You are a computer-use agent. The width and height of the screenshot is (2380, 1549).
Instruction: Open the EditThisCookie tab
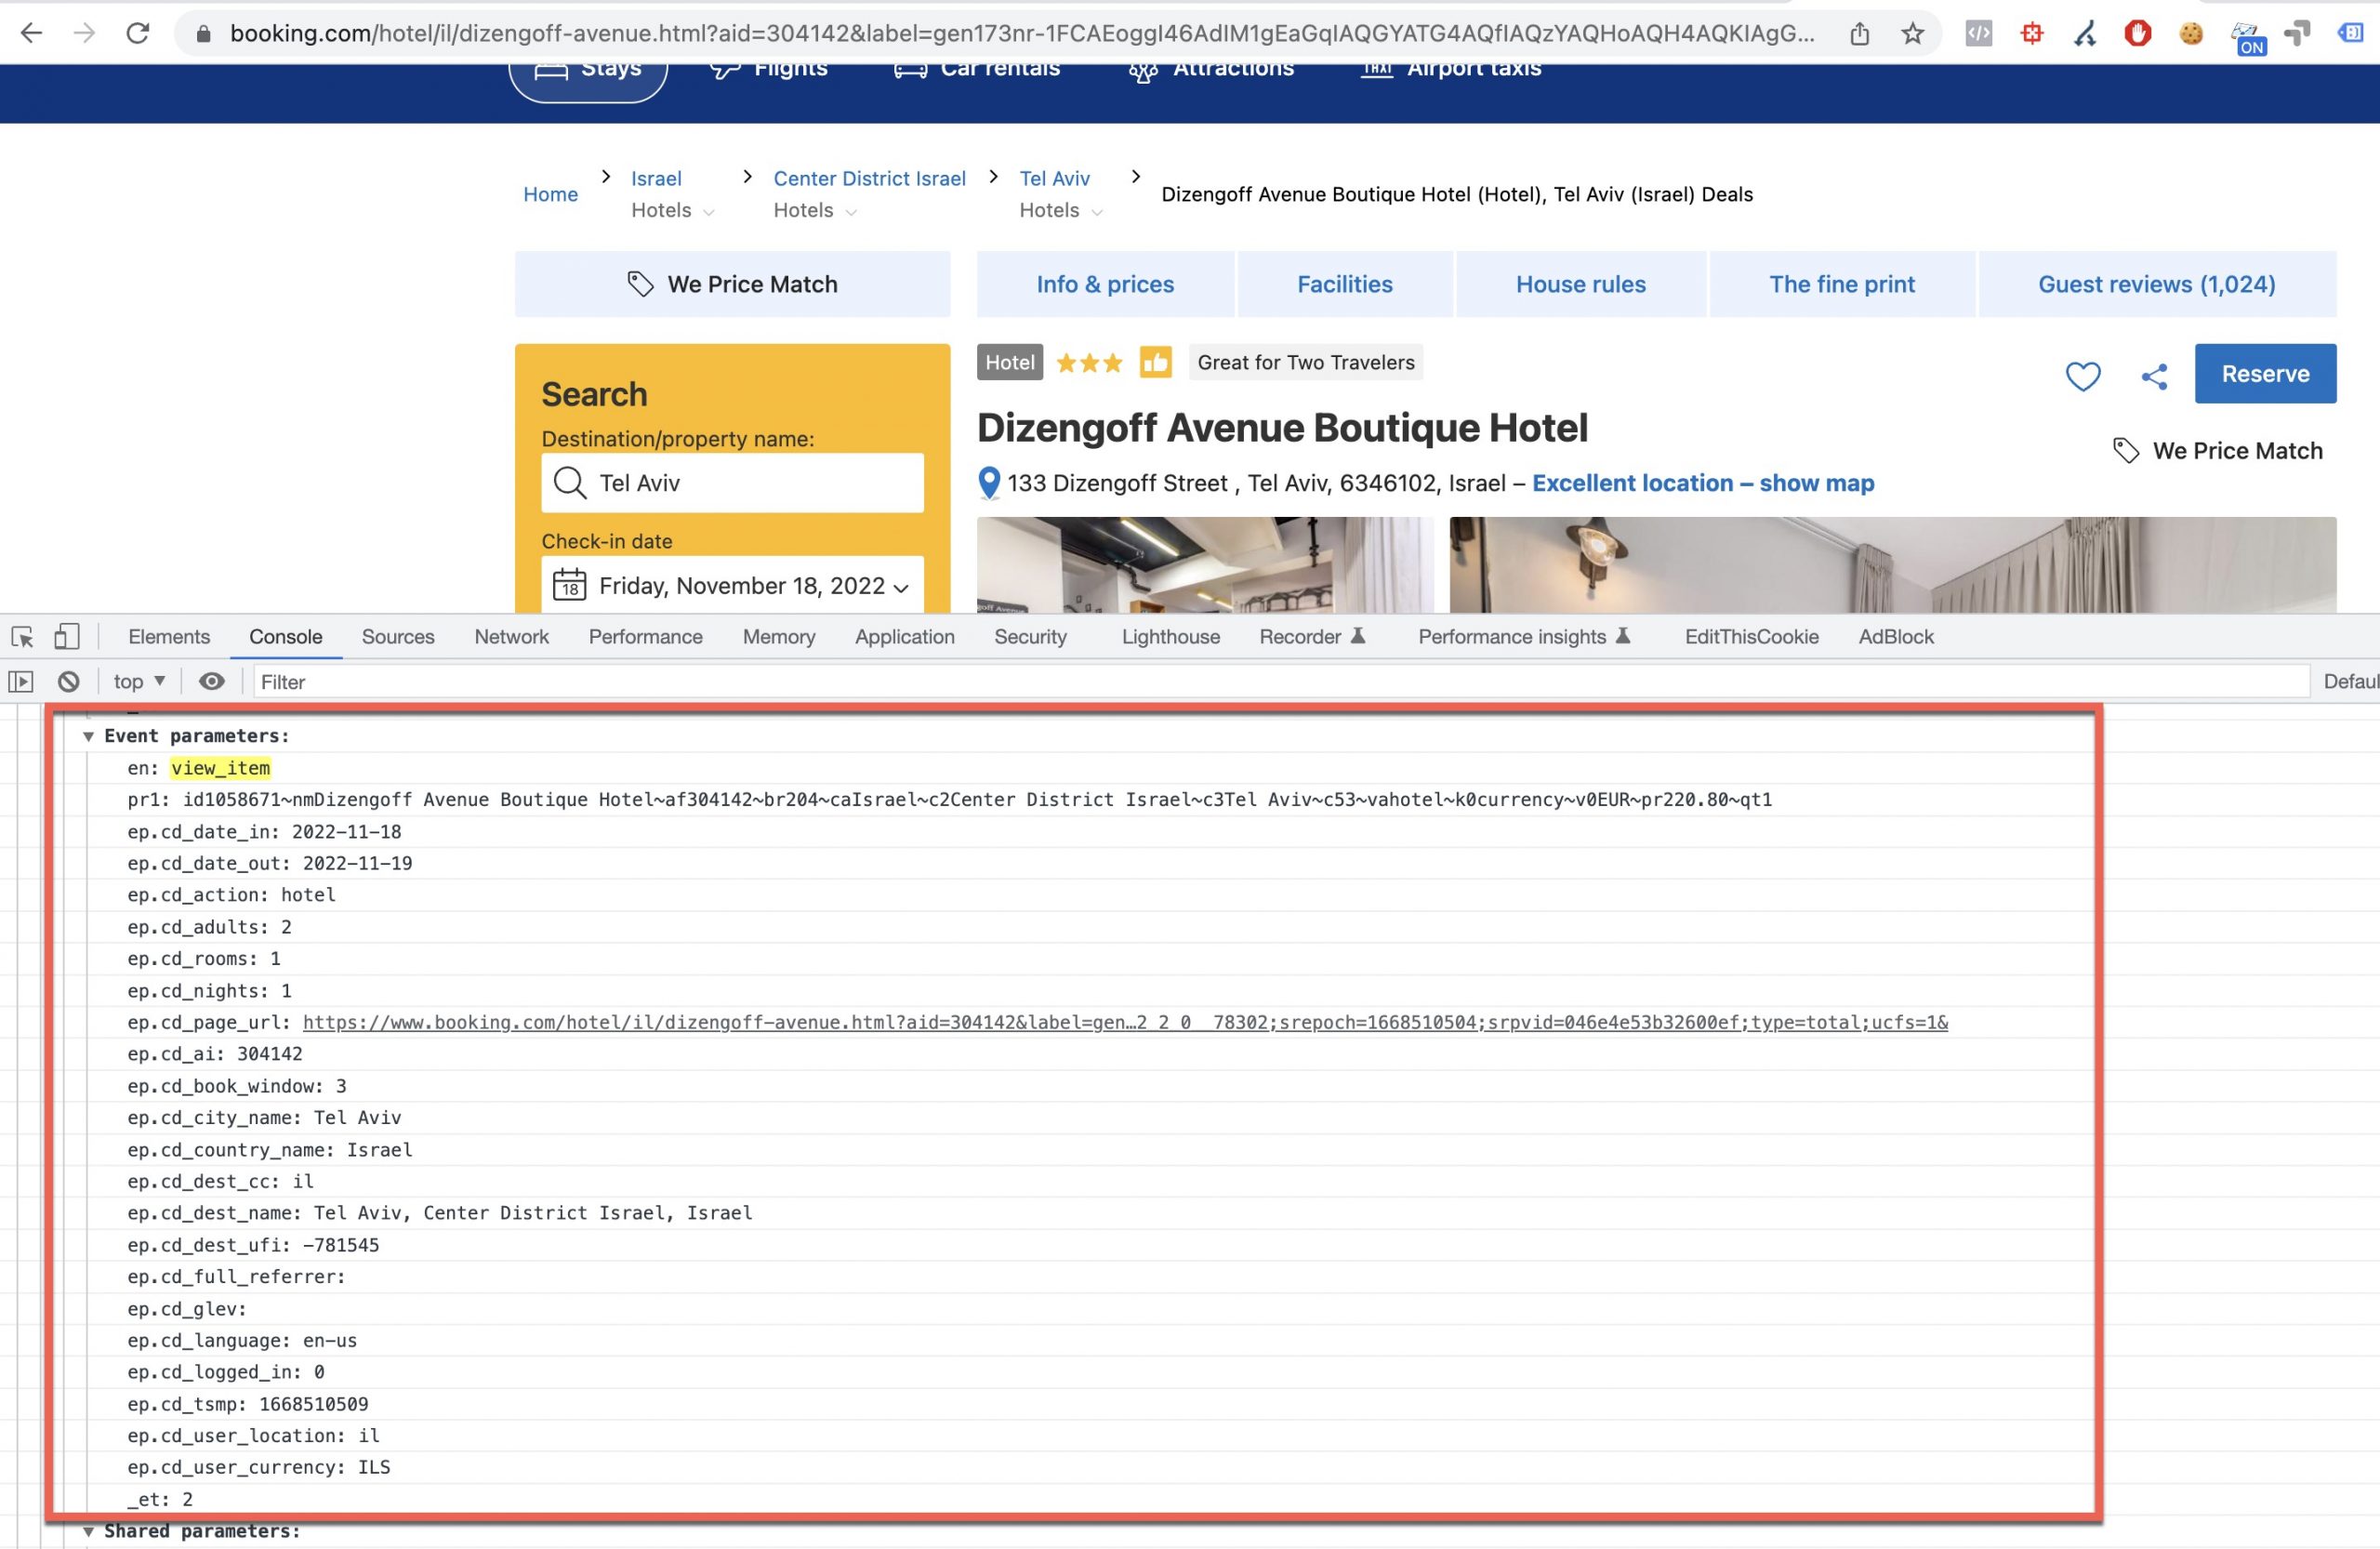tap(1751, 637)
